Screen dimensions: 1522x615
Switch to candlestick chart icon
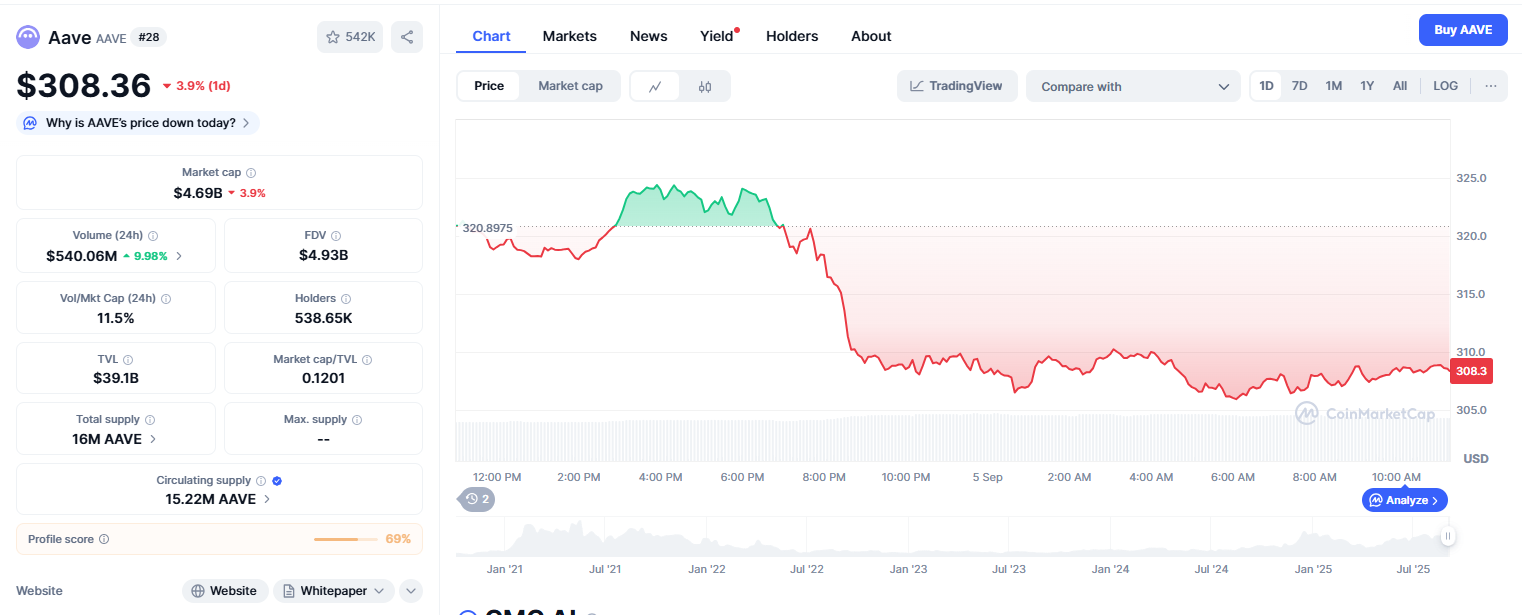click(705, 86)
